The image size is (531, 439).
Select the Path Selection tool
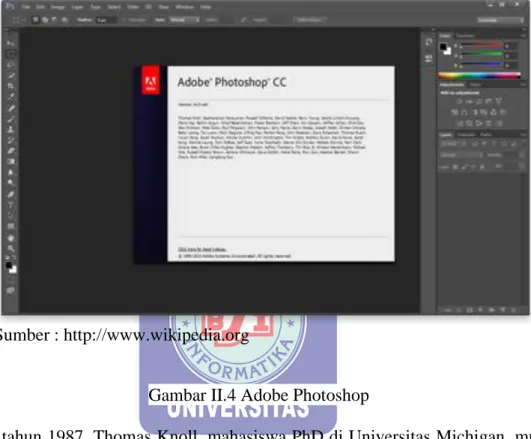click(x=10, y=216)
